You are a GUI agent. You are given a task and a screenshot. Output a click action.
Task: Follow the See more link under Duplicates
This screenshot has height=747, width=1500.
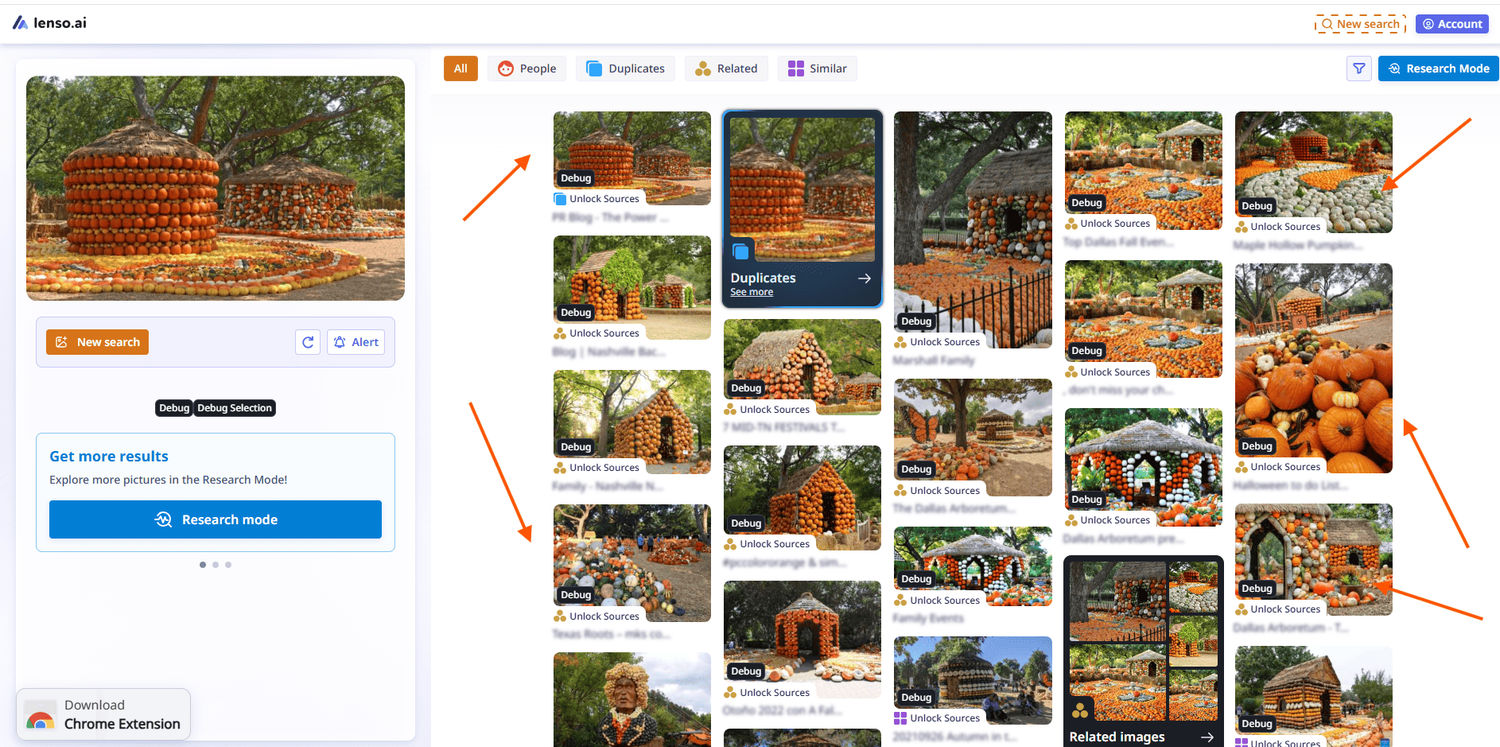click(x=751, y=292)
